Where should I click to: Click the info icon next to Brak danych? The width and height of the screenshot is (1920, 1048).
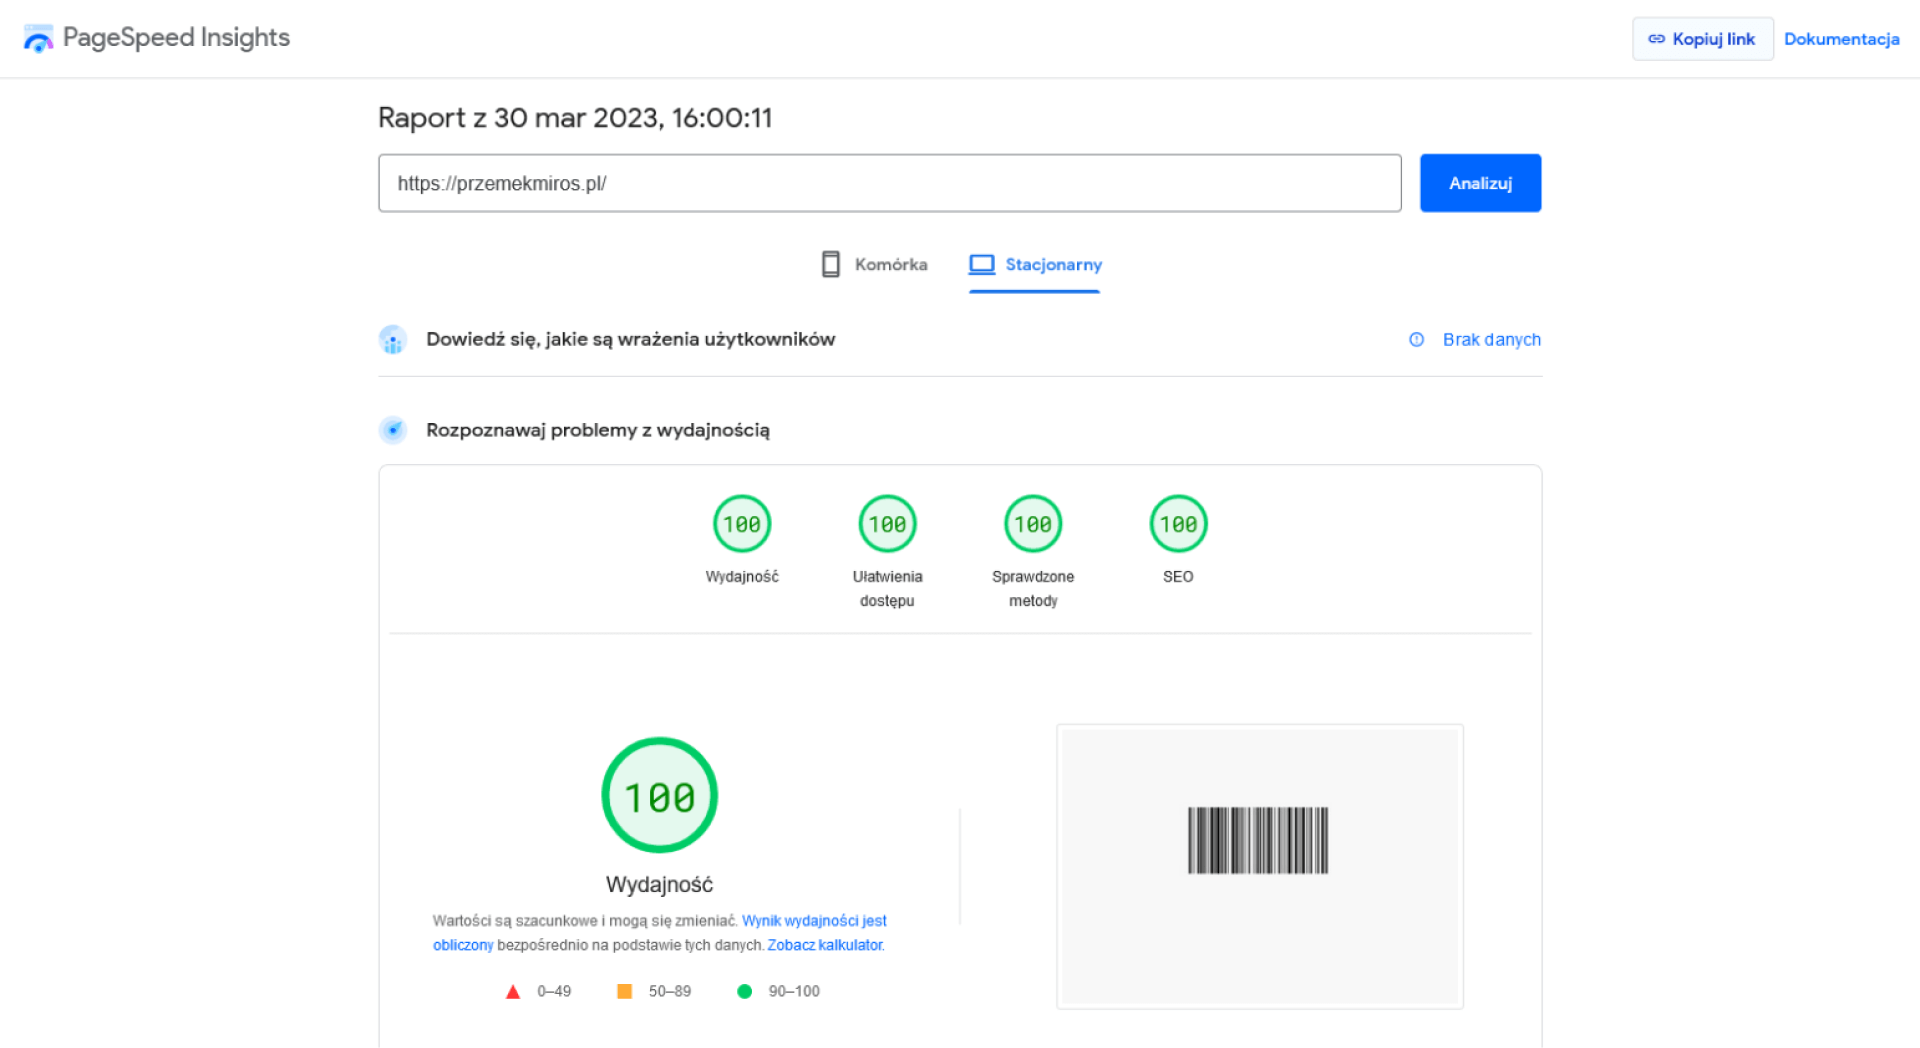click(1416, 339)
